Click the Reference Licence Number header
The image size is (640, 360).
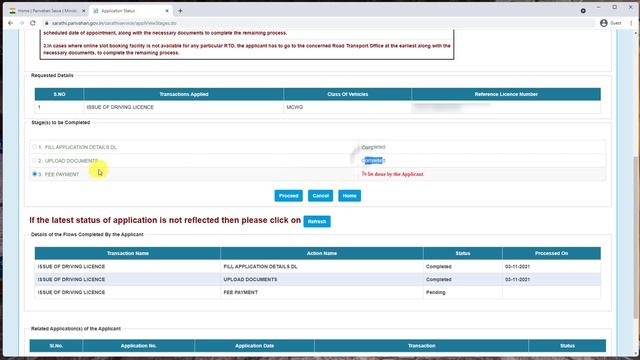[x=506, y=94]
